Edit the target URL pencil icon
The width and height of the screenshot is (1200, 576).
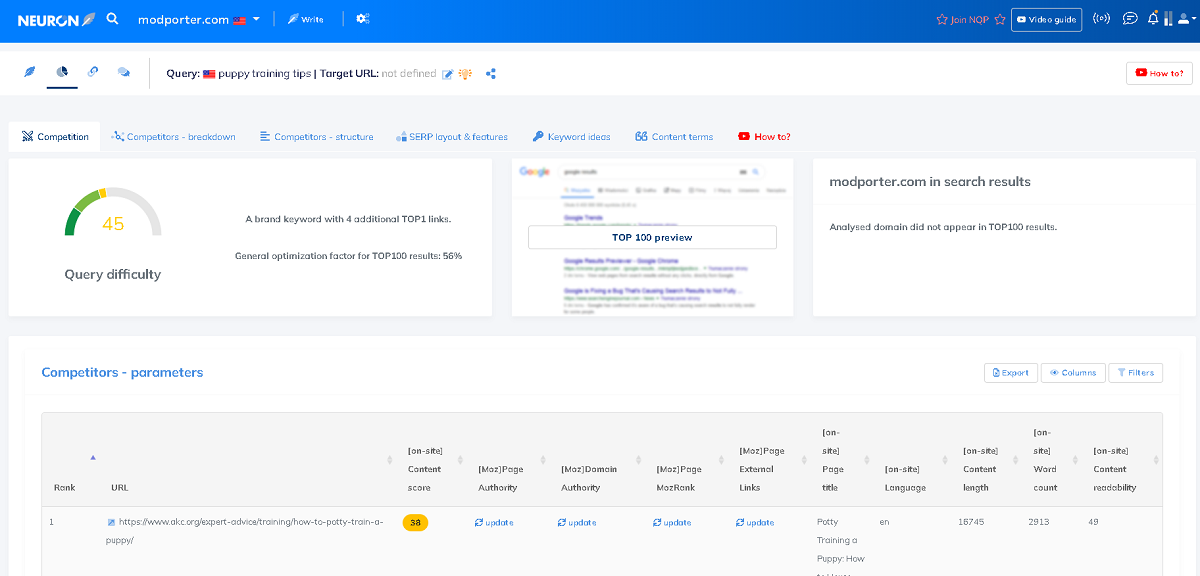[448, 74]
